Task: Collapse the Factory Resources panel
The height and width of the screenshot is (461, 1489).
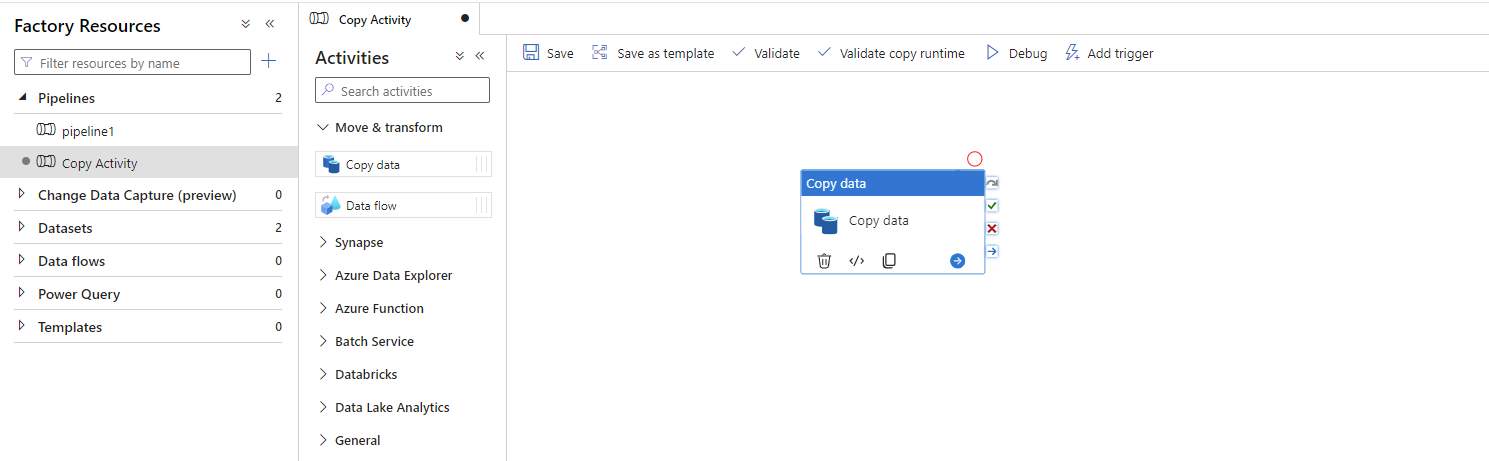Action: (x=269, y=24)
